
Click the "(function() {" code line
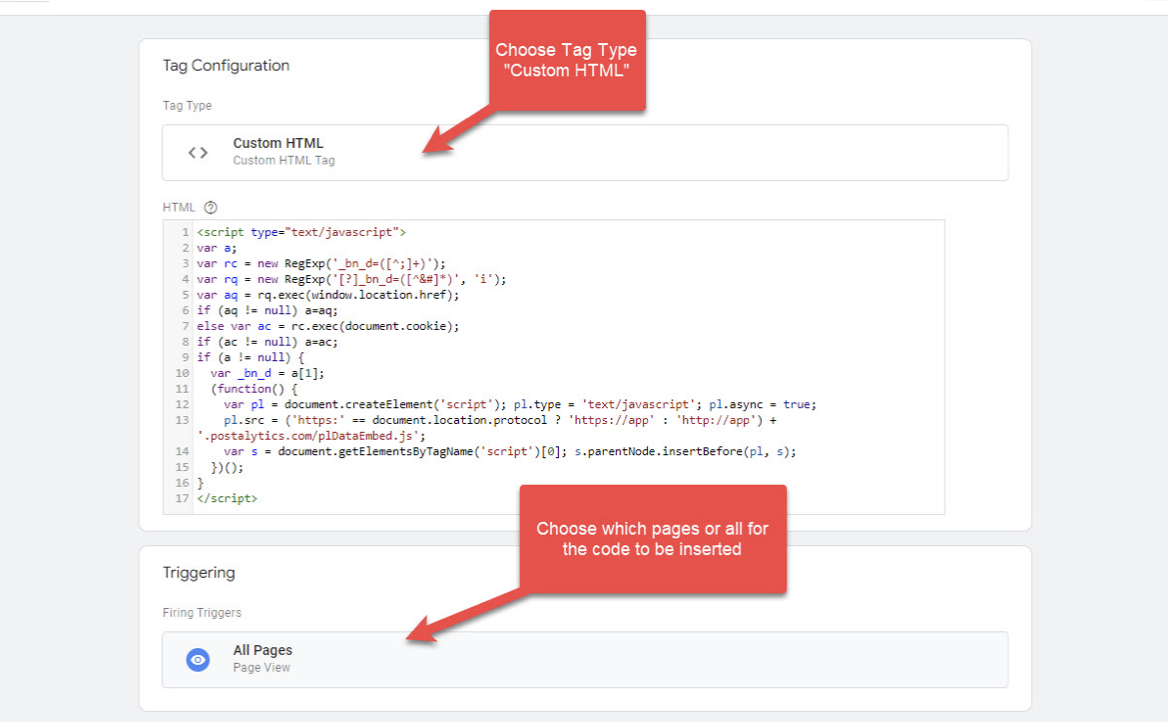click(x=254, y=389)
